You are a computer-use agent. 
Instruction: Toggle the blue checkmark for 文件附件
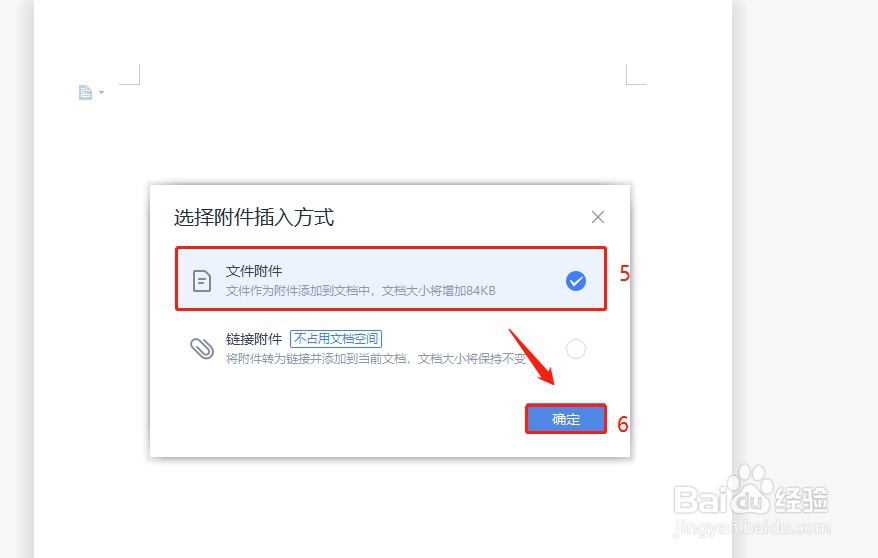(576, 281)
